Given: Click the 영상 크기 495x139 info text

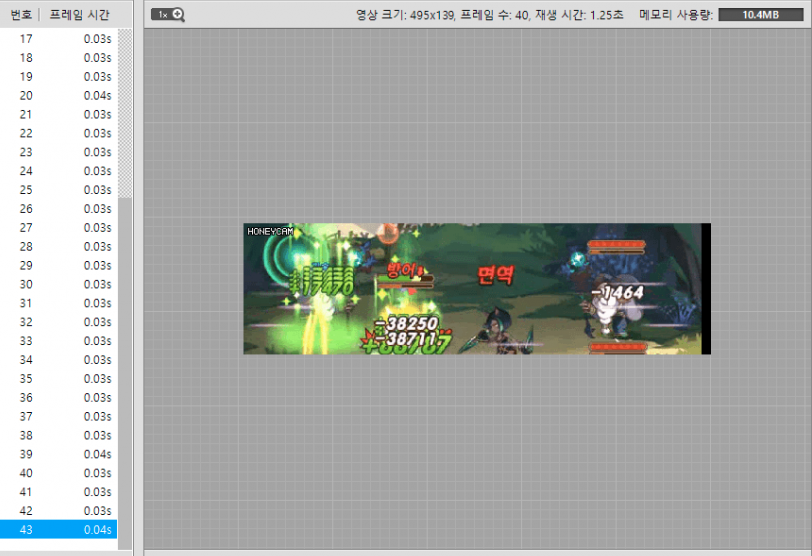Looking at the screenshot, I should click(x=405, y=15).
